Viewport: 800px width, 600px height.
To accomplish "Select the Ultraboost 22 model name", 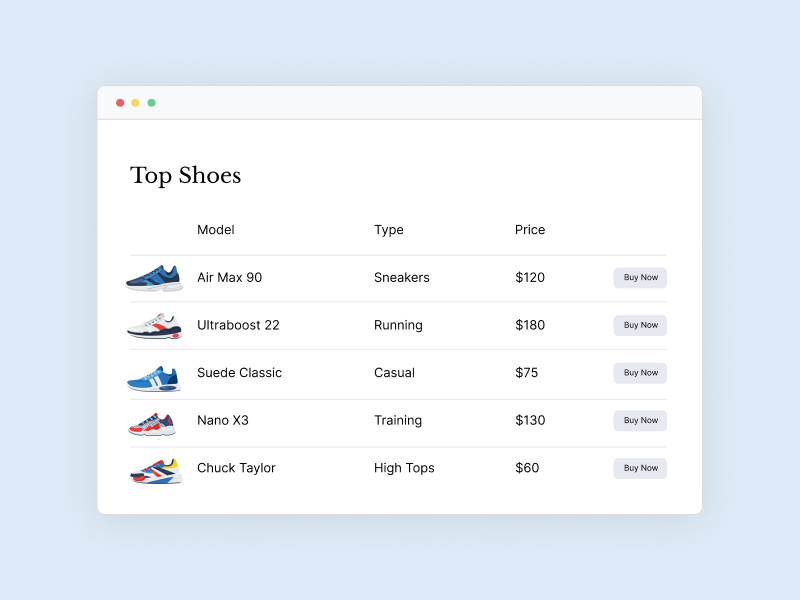I will tap(238, 325).
